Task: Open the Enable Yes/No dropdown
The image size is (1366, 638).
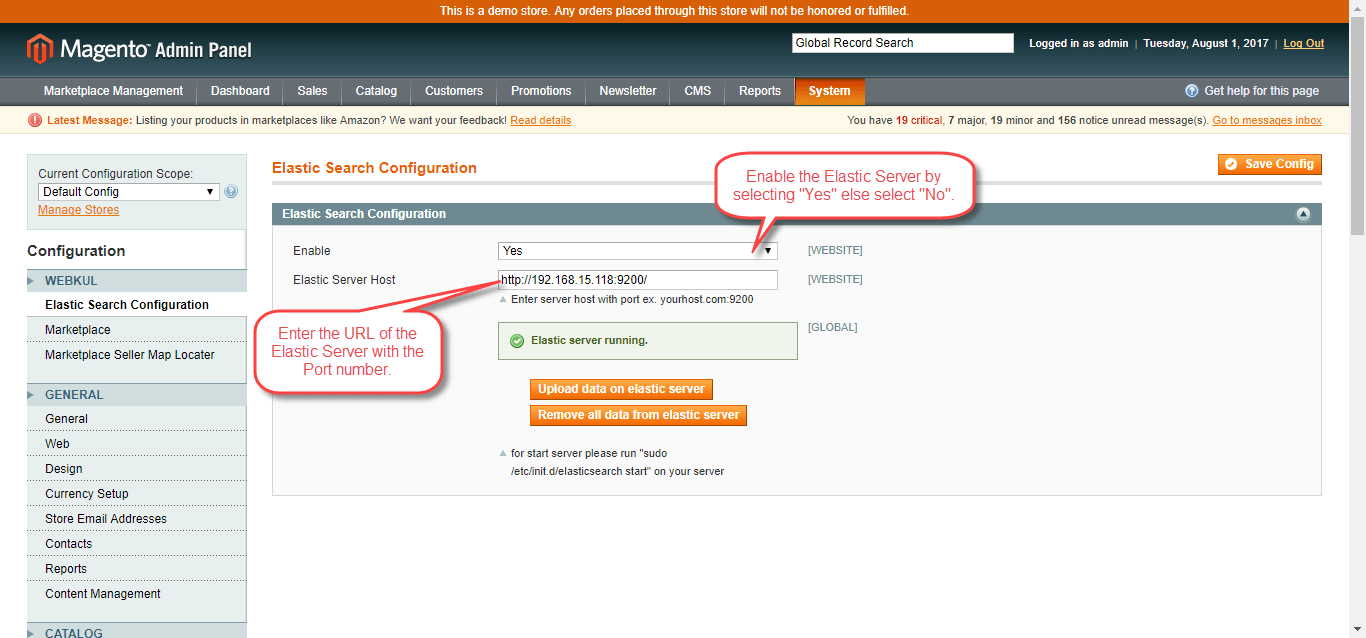Action: [x=638, y=251]
